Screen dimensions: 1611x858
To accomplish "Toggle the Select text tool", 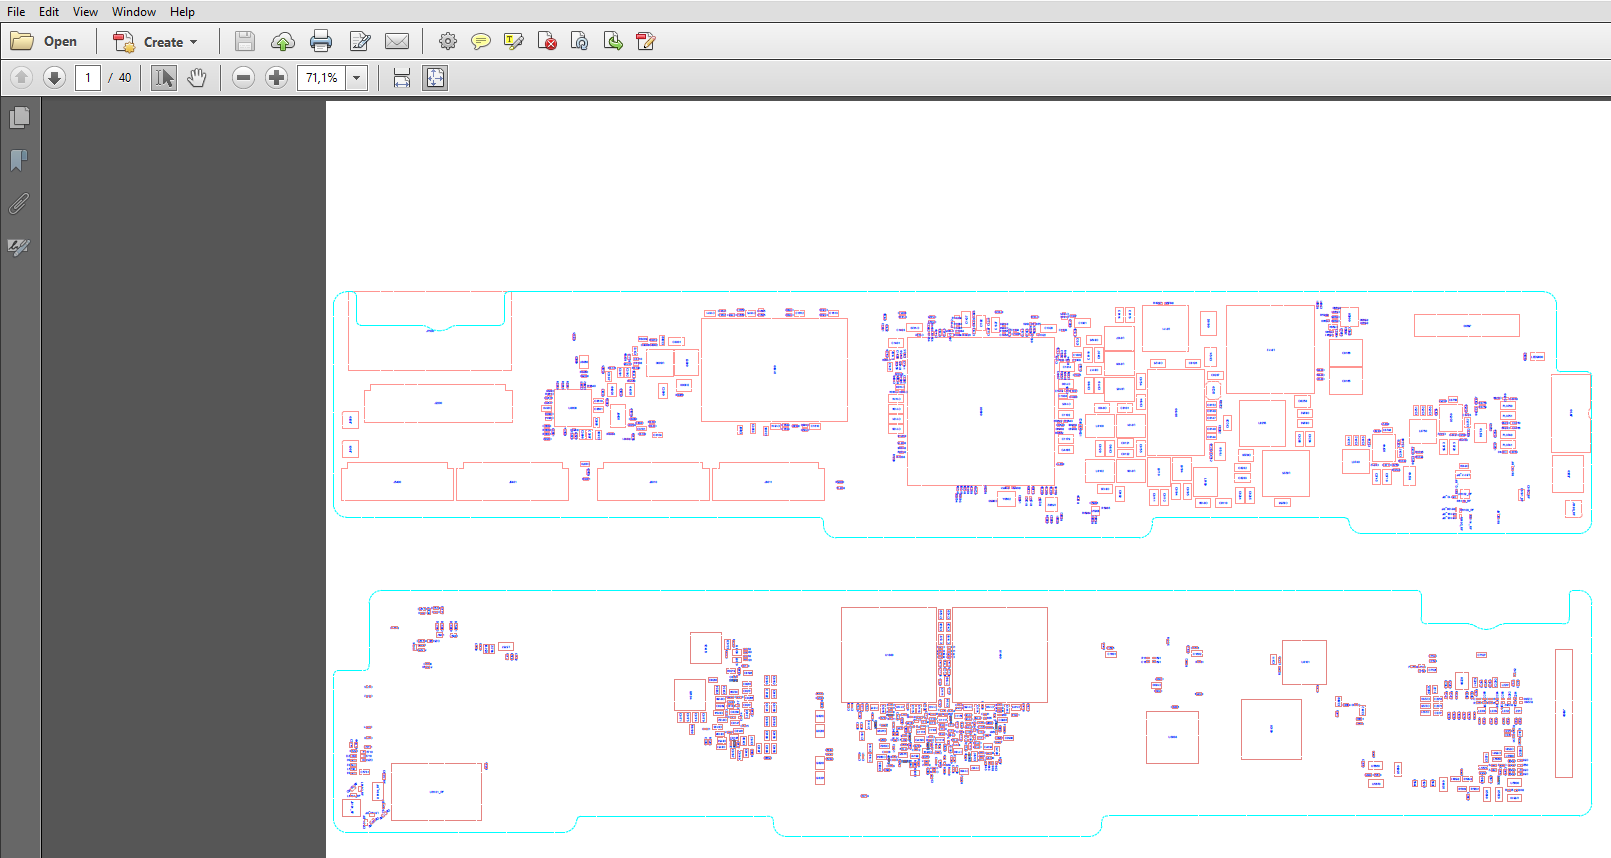I will click(164, 78).
